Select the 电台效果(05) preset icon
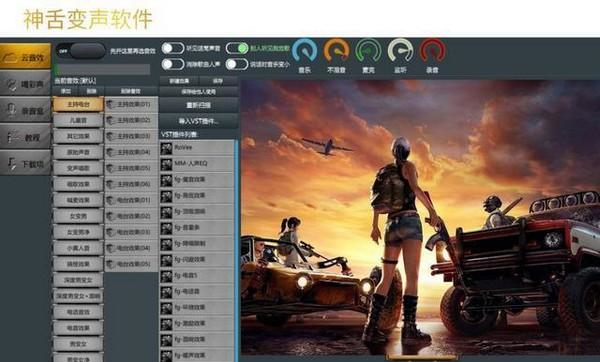The width and height of the screenshot is (600, 362). (111, 264)
